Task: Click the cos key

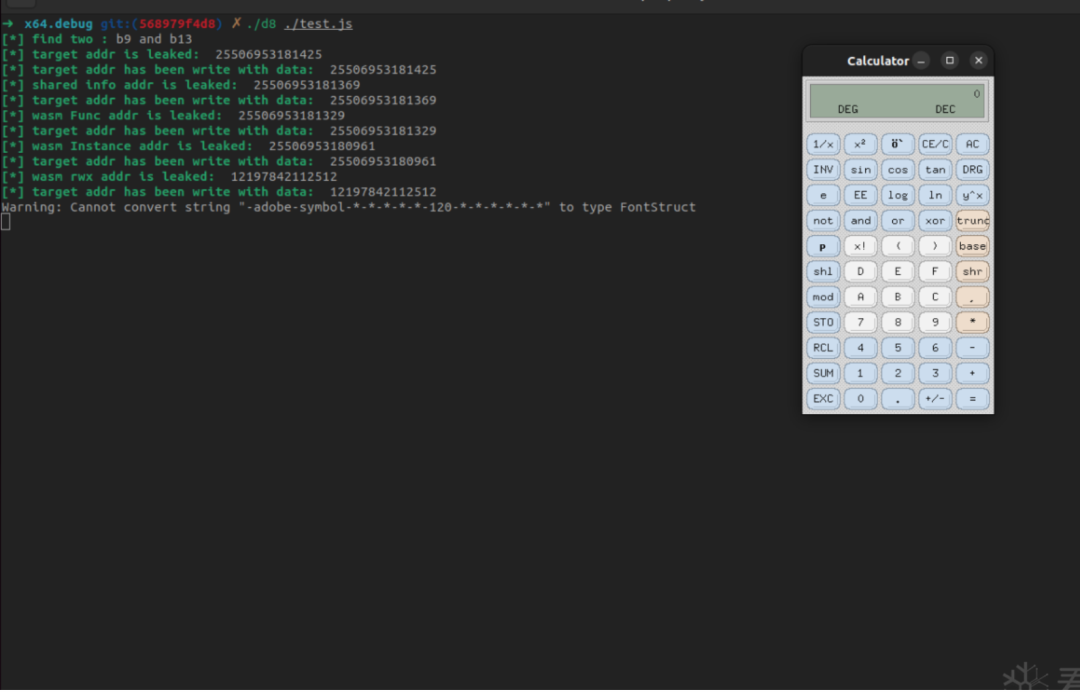Action: (x=897, y=169)
